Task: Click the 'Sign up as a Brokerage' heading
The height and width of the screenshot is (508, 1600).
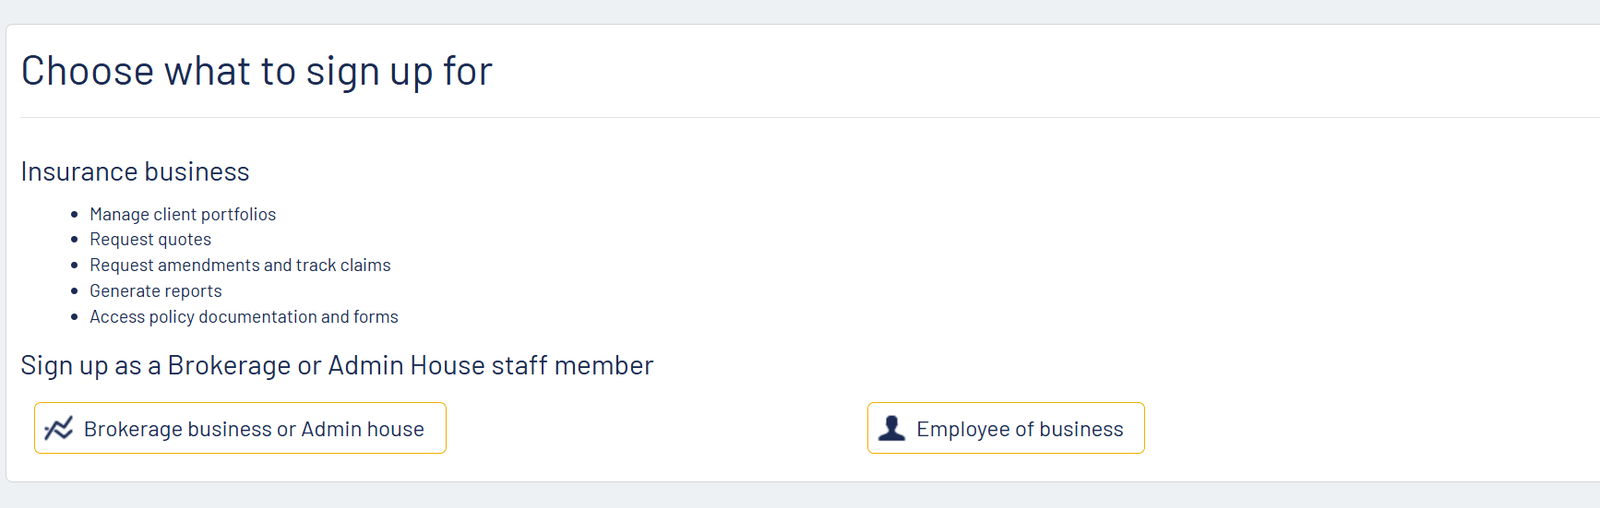Action: coord(337,366)
